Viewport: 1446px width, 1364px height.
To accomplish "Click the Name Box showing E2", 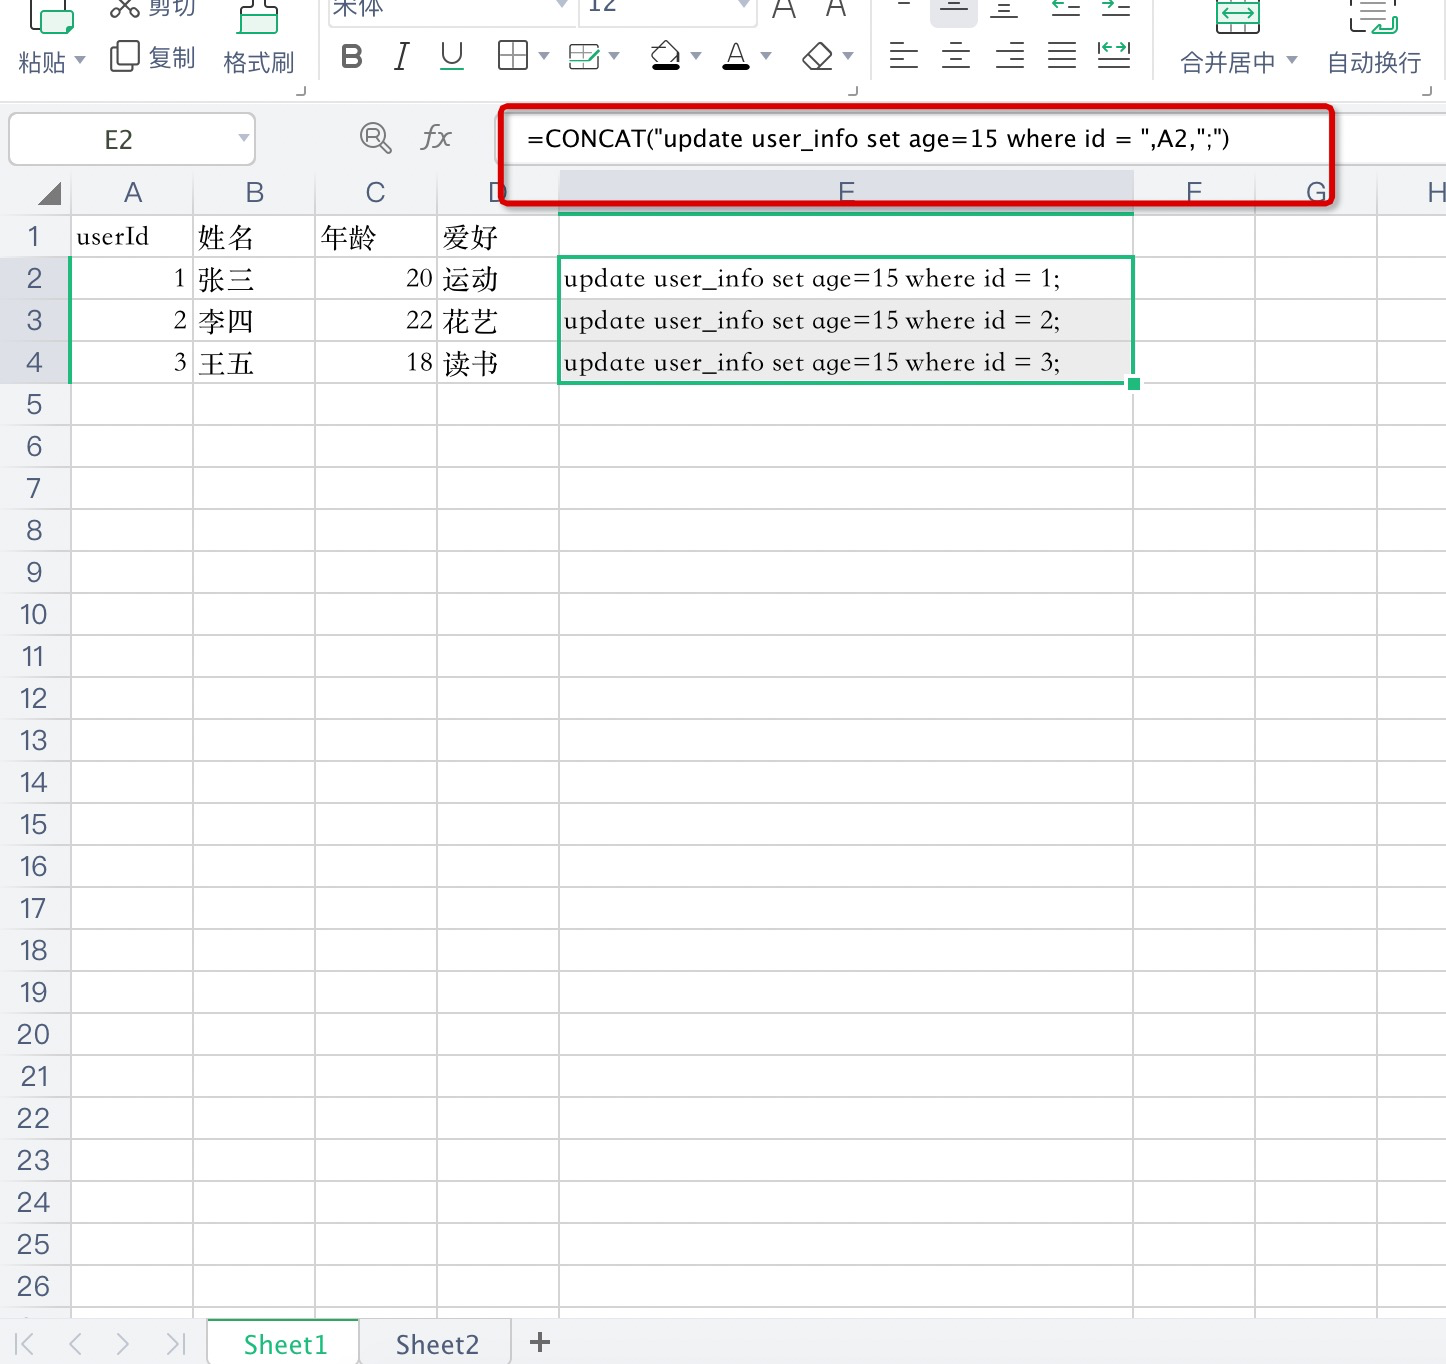I will point(132,139).
